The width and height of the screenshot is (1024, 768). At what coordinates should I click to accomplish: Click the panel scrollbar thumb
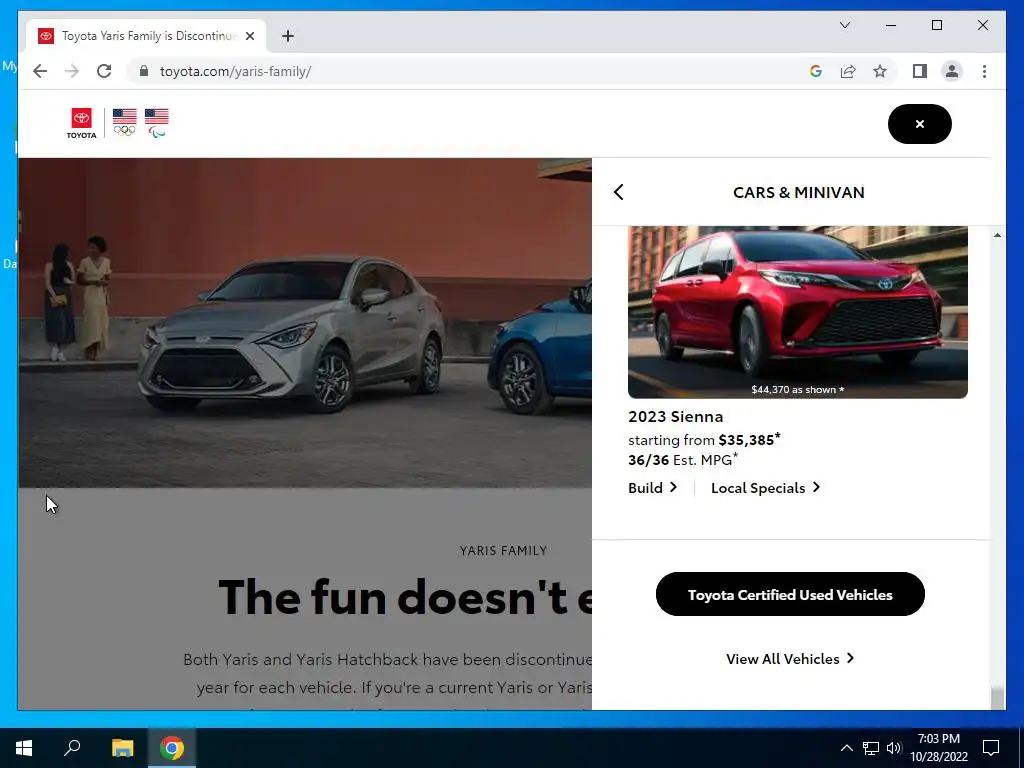click(x=997, y=698)
